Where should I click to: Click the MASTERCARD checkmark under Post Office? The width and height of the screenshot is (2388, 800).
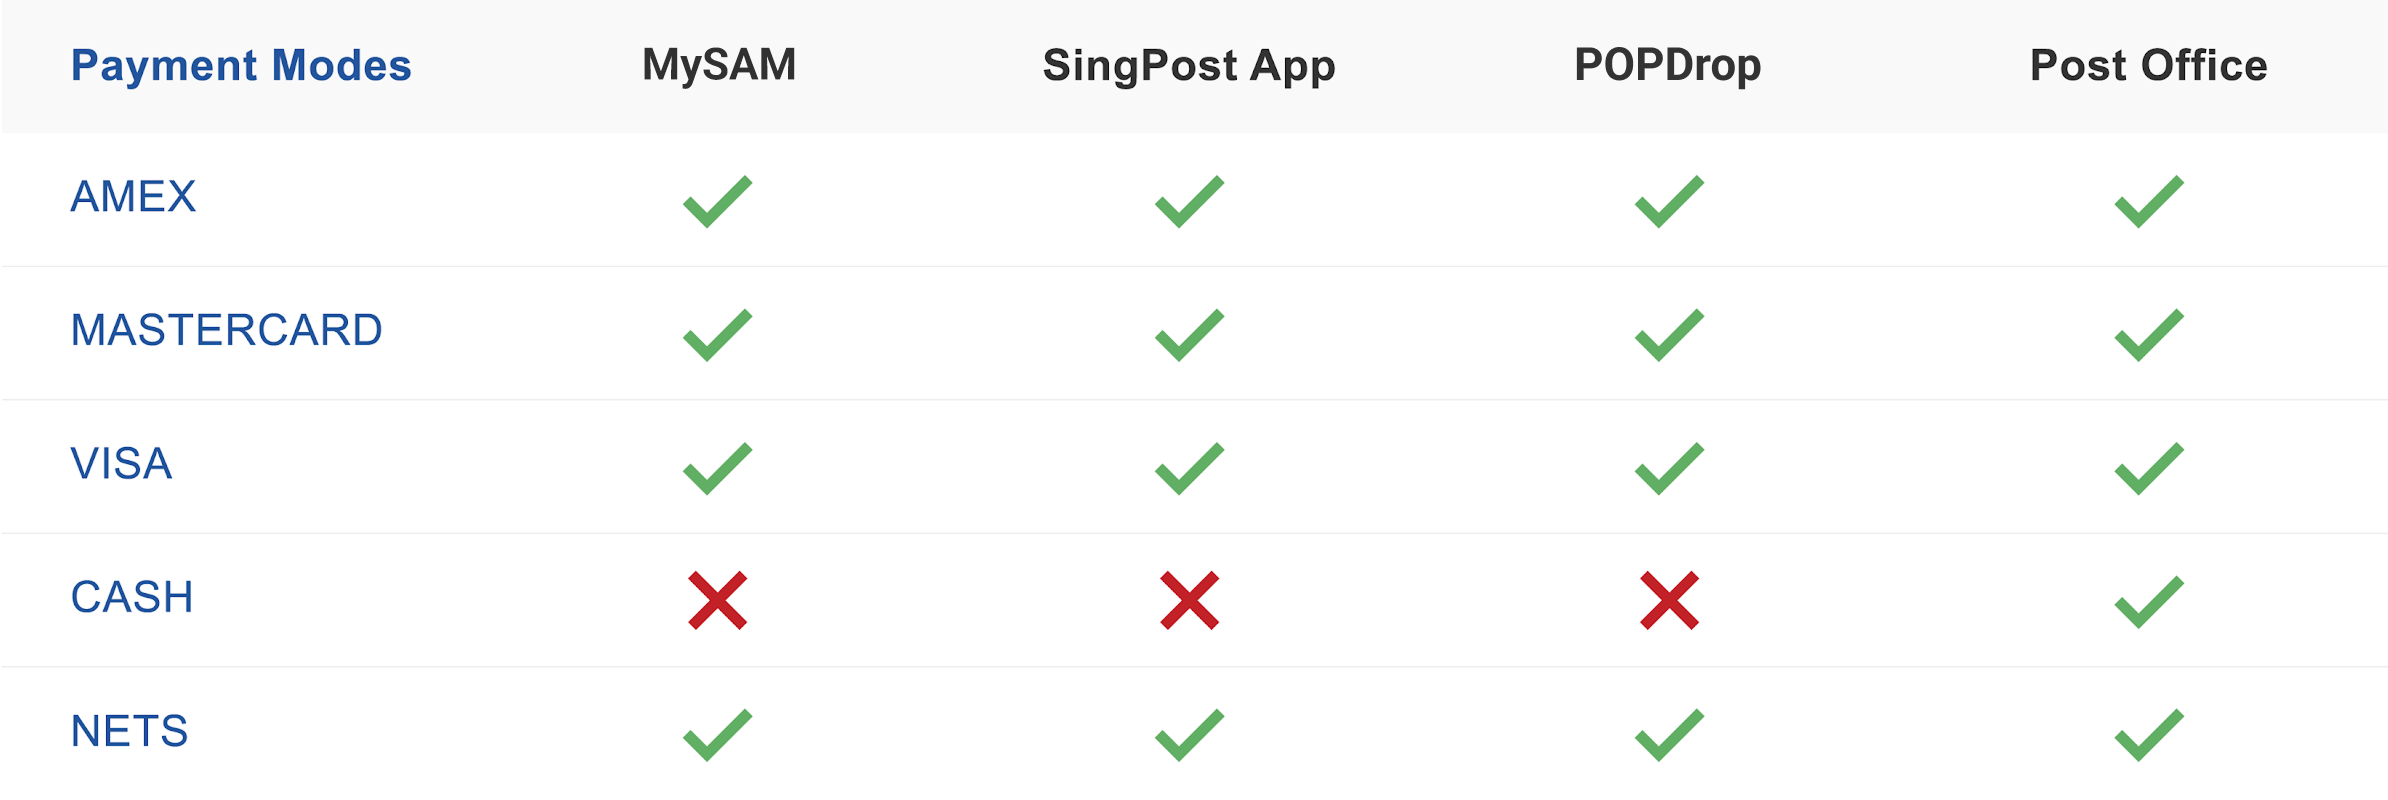click(2149, 335)
